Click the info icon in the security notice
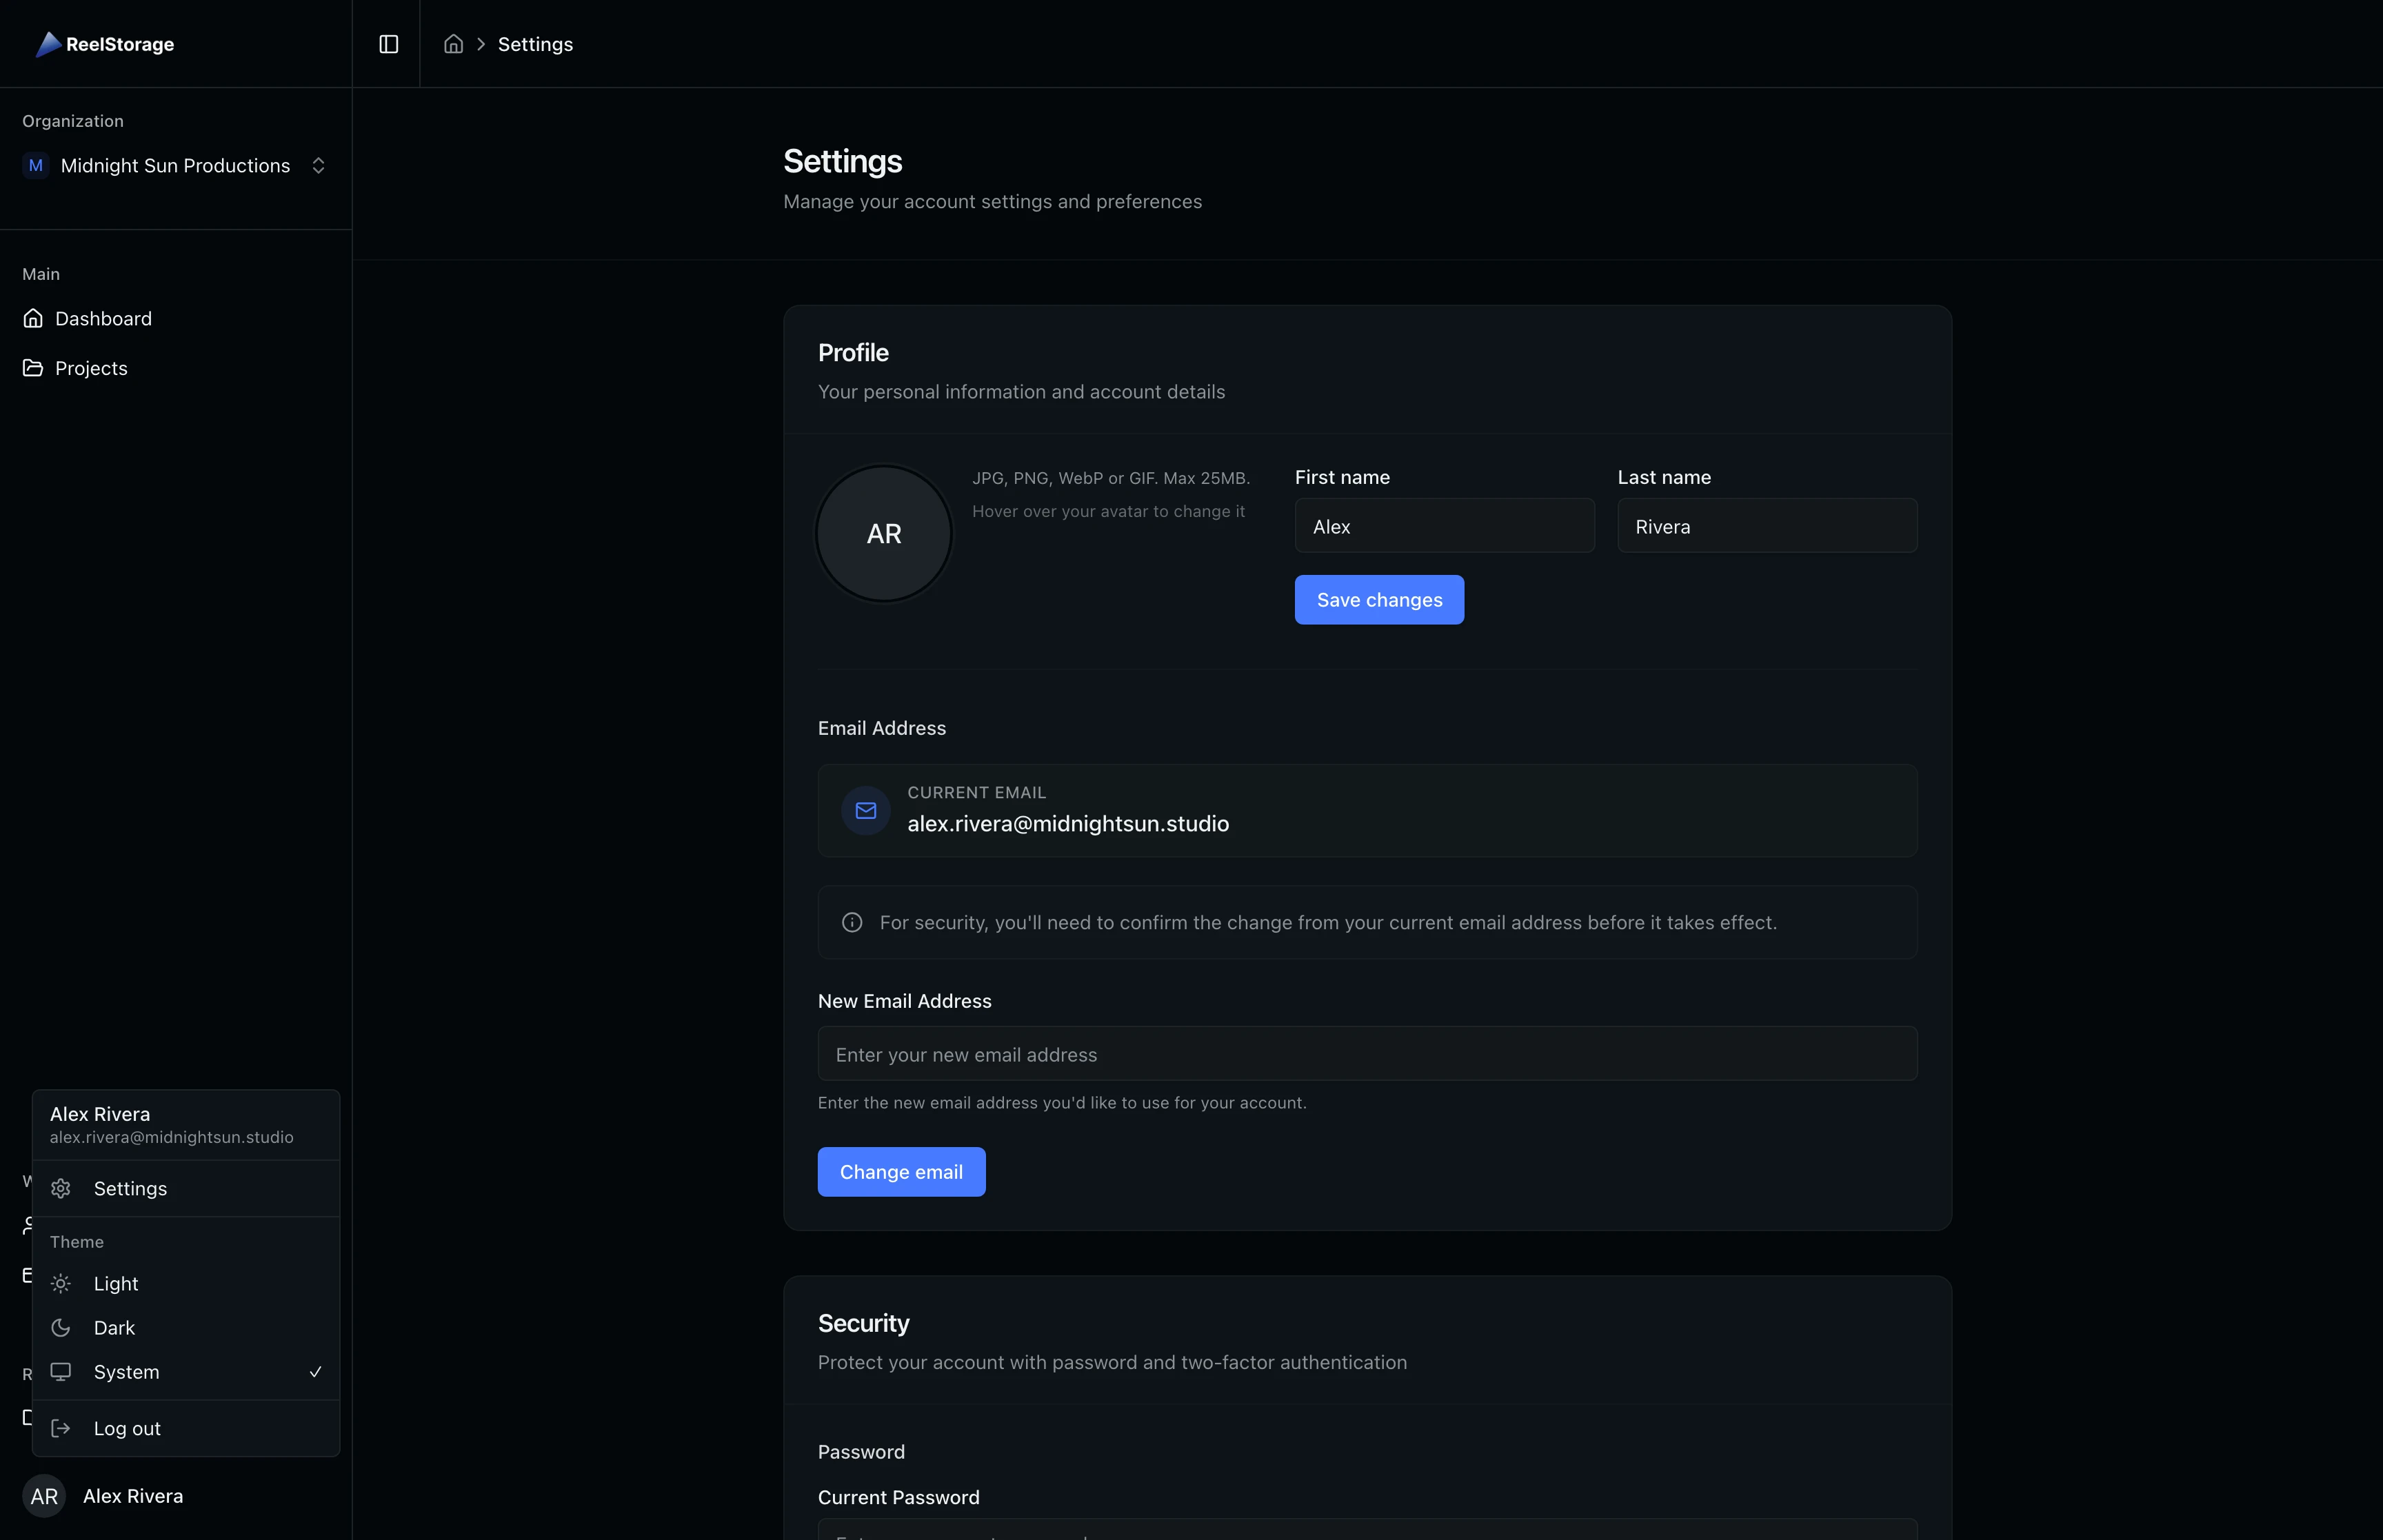Image resolution: width=2383 pixels, height=1540 pixels. pyautogui.click(x=851, y=922)
